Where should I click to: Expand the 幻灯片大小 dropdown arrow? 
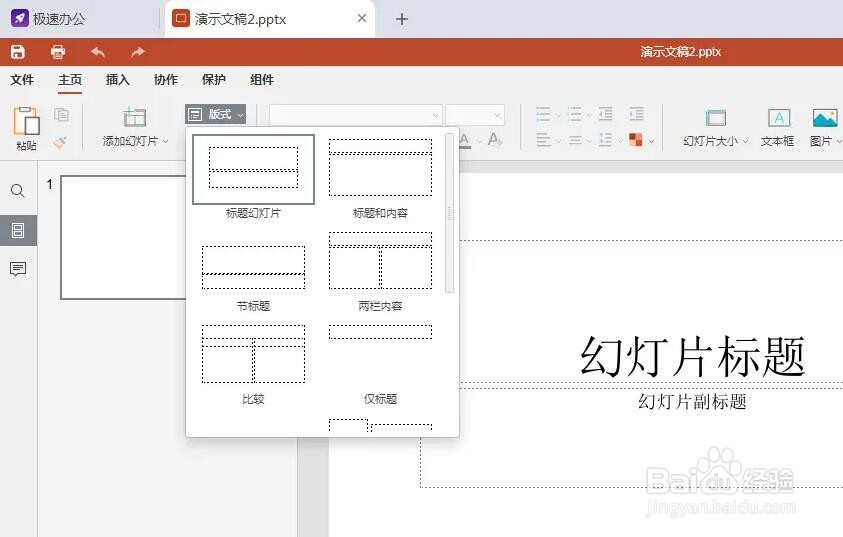point(746,141)
